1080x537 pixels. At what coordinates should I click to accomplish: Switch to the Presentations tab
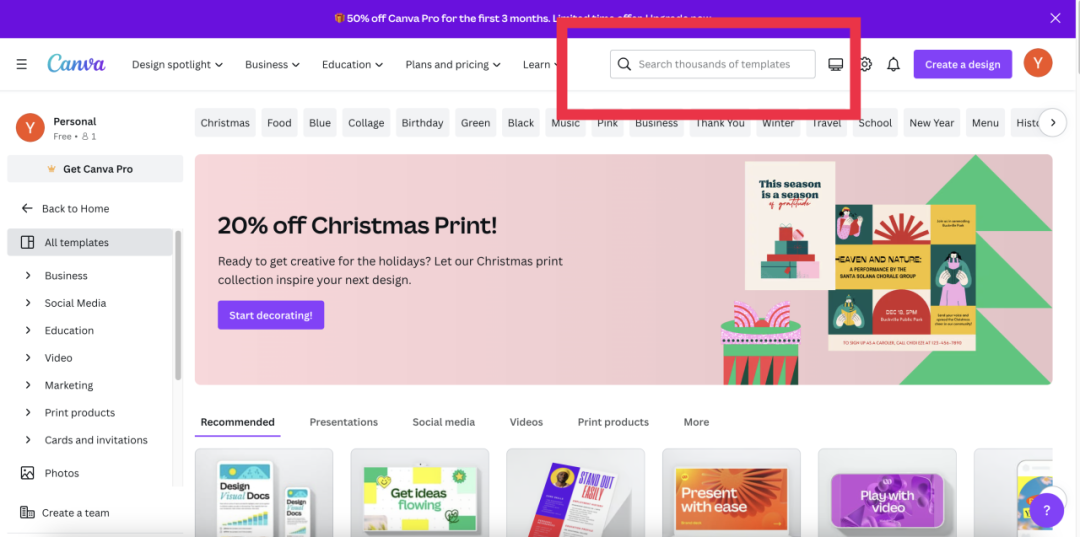click(x=344, y=422)
